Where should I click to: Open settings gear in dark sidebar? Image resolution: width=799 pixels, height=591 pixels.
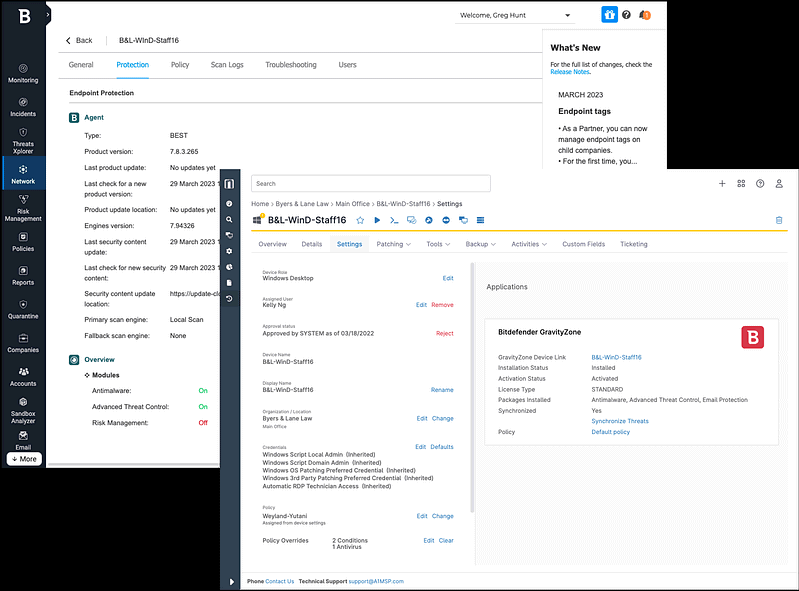(229, 251)
